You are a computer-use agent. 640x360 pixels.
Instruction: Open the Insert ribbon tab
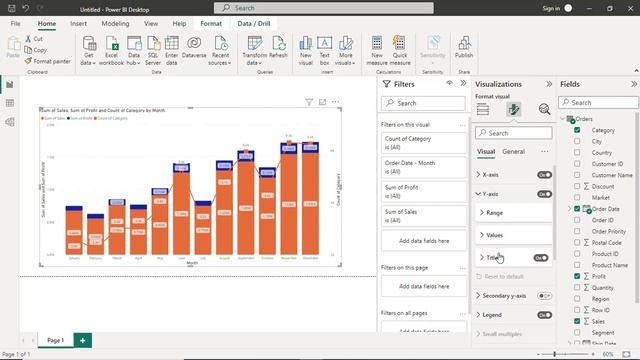pos(78,24)
